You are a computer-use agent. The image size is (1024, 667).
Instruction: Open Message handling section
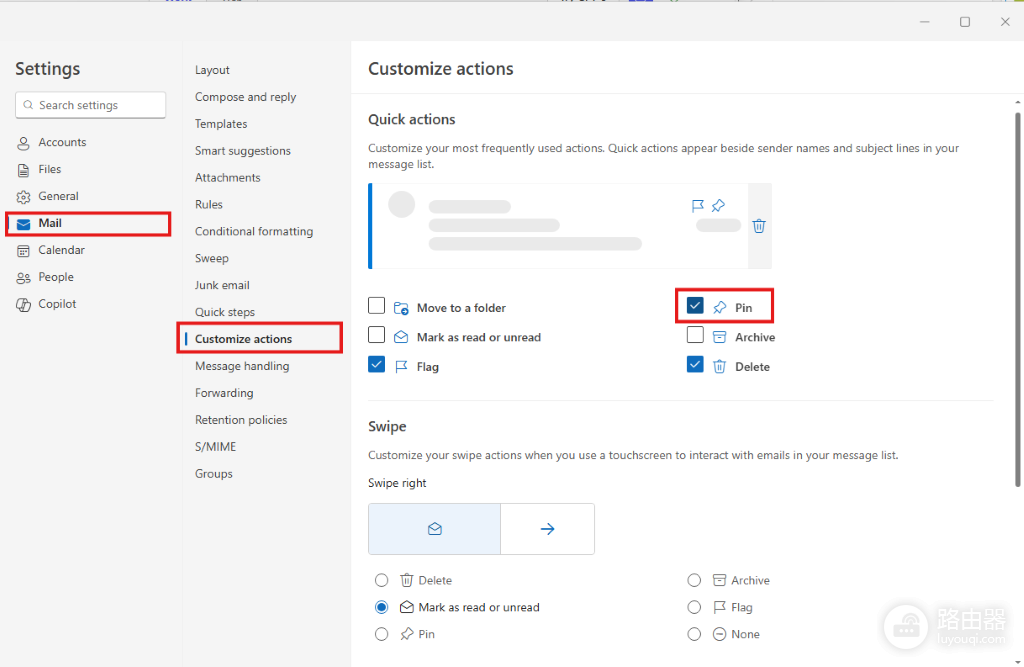pyautogui.click(x=242, y=366)
